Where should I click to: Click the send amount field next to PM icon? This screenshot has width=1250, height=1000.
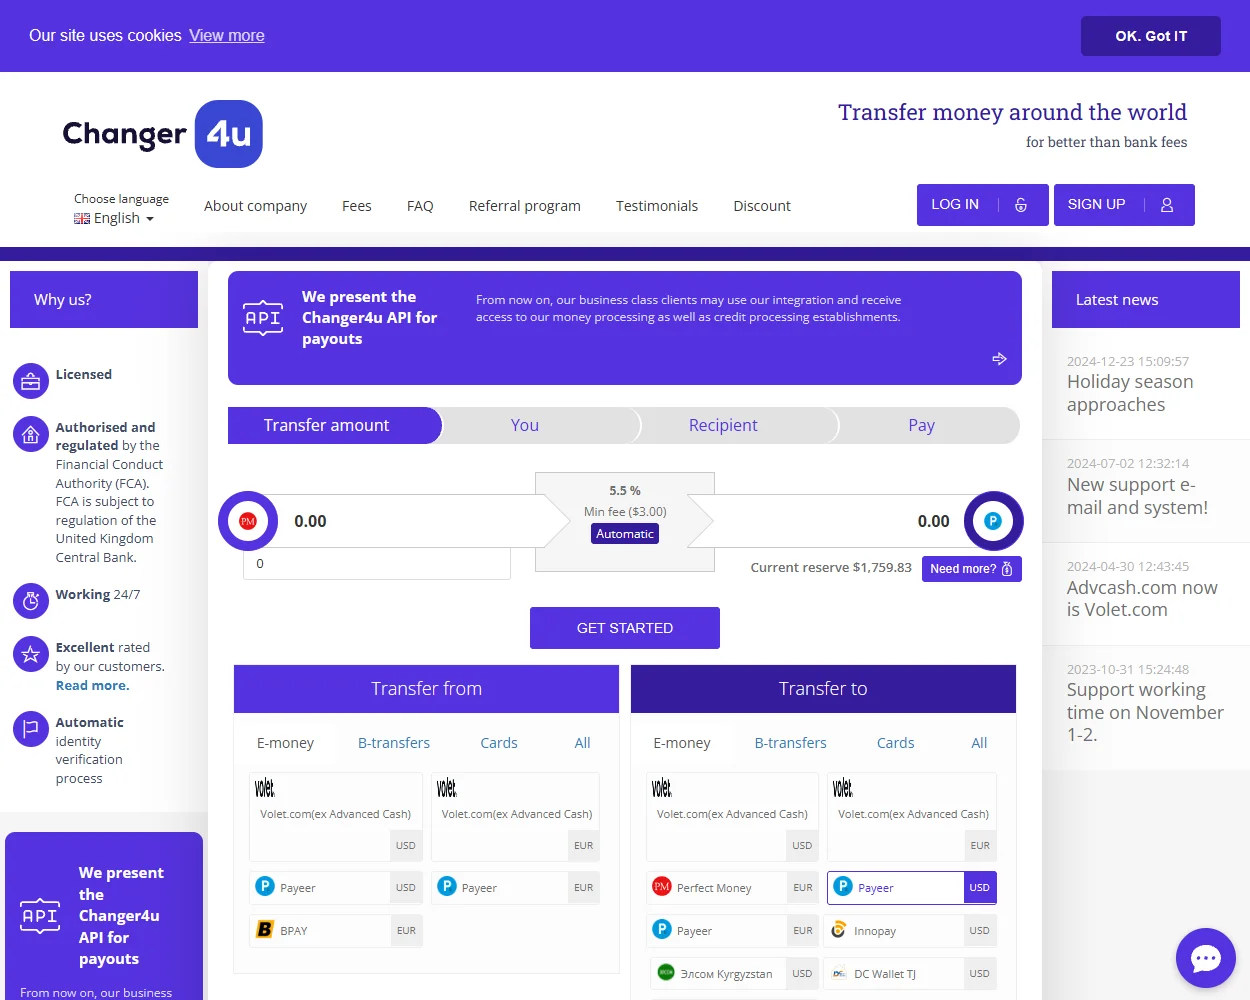pos(410,521)
